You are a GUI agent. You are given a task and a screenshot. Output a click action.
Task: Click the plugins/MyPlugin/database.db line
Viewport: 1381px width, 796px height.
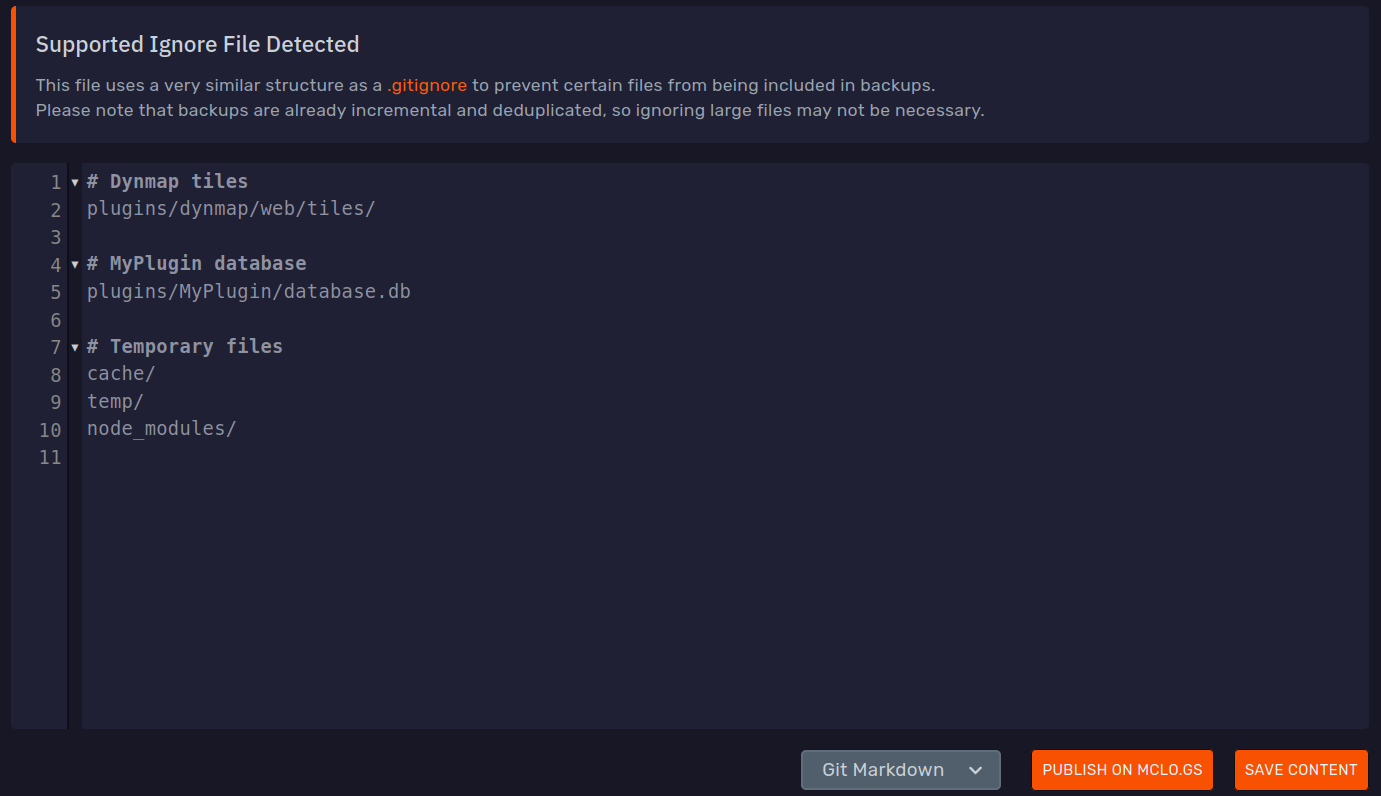(248, 291)
